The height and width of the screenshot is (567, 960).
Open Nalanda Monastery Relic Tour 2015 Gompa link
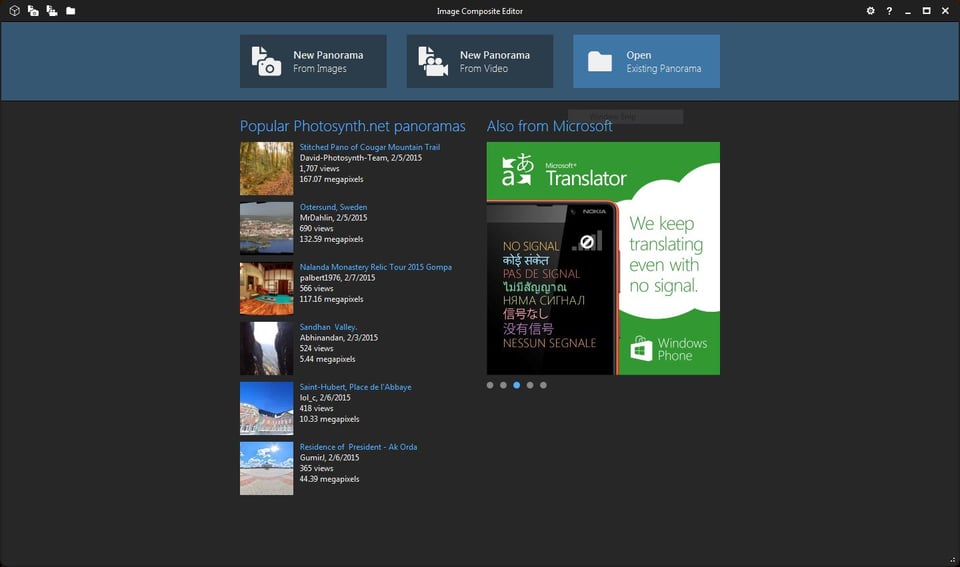pos(375,267)
